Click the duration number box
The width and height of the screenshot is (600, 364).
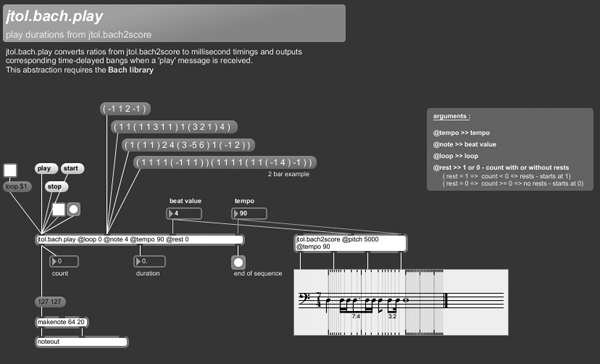pos(150,261)
